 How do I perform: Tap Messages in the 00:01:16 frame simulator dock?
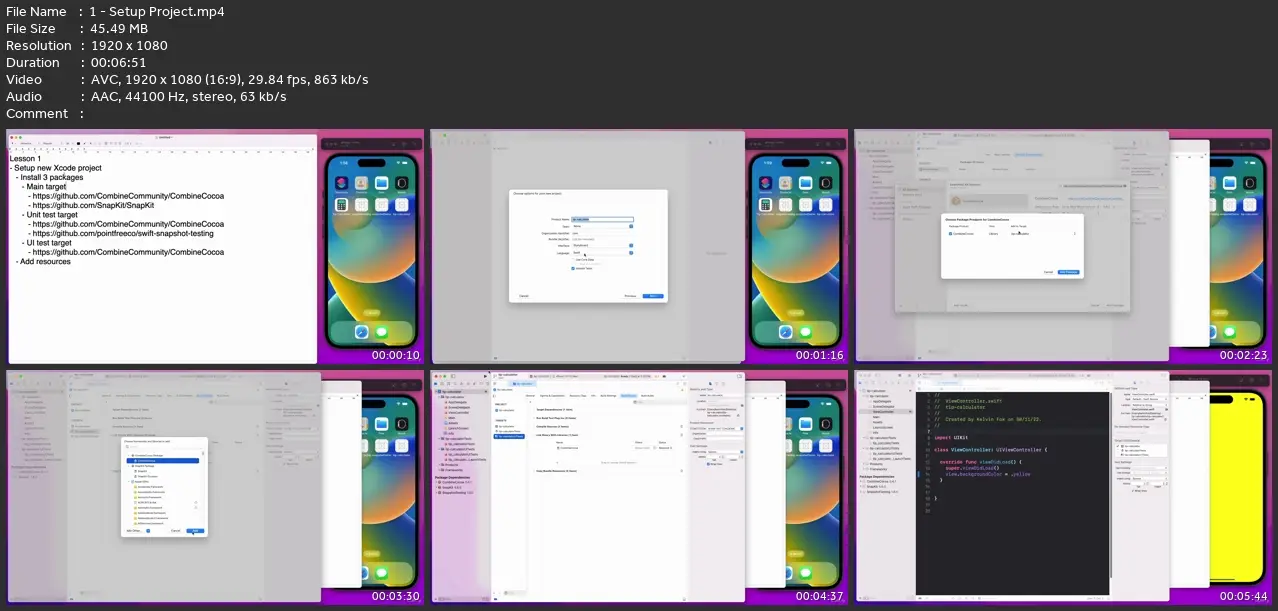805,332
